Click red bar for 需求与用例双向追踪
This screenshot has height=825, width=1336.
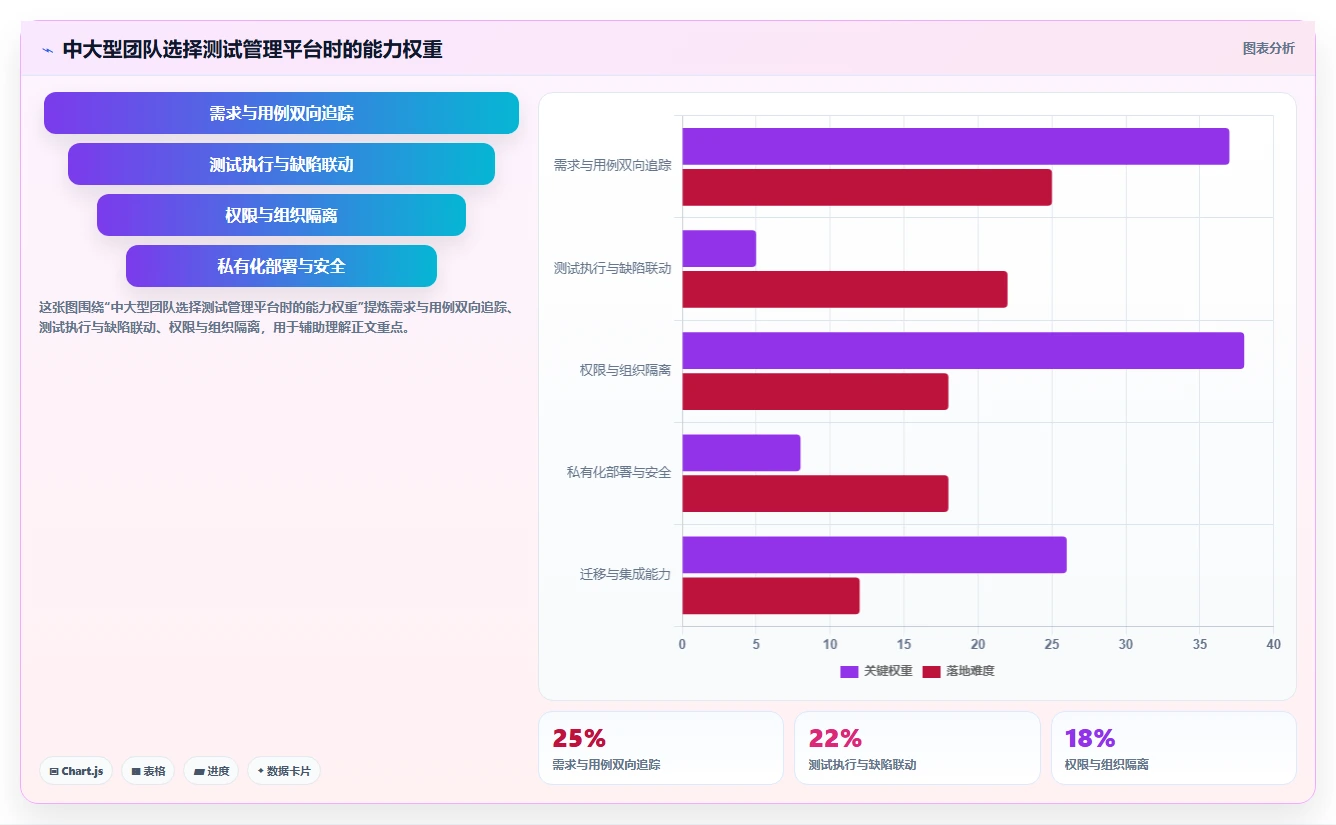[x=867, y=187]
